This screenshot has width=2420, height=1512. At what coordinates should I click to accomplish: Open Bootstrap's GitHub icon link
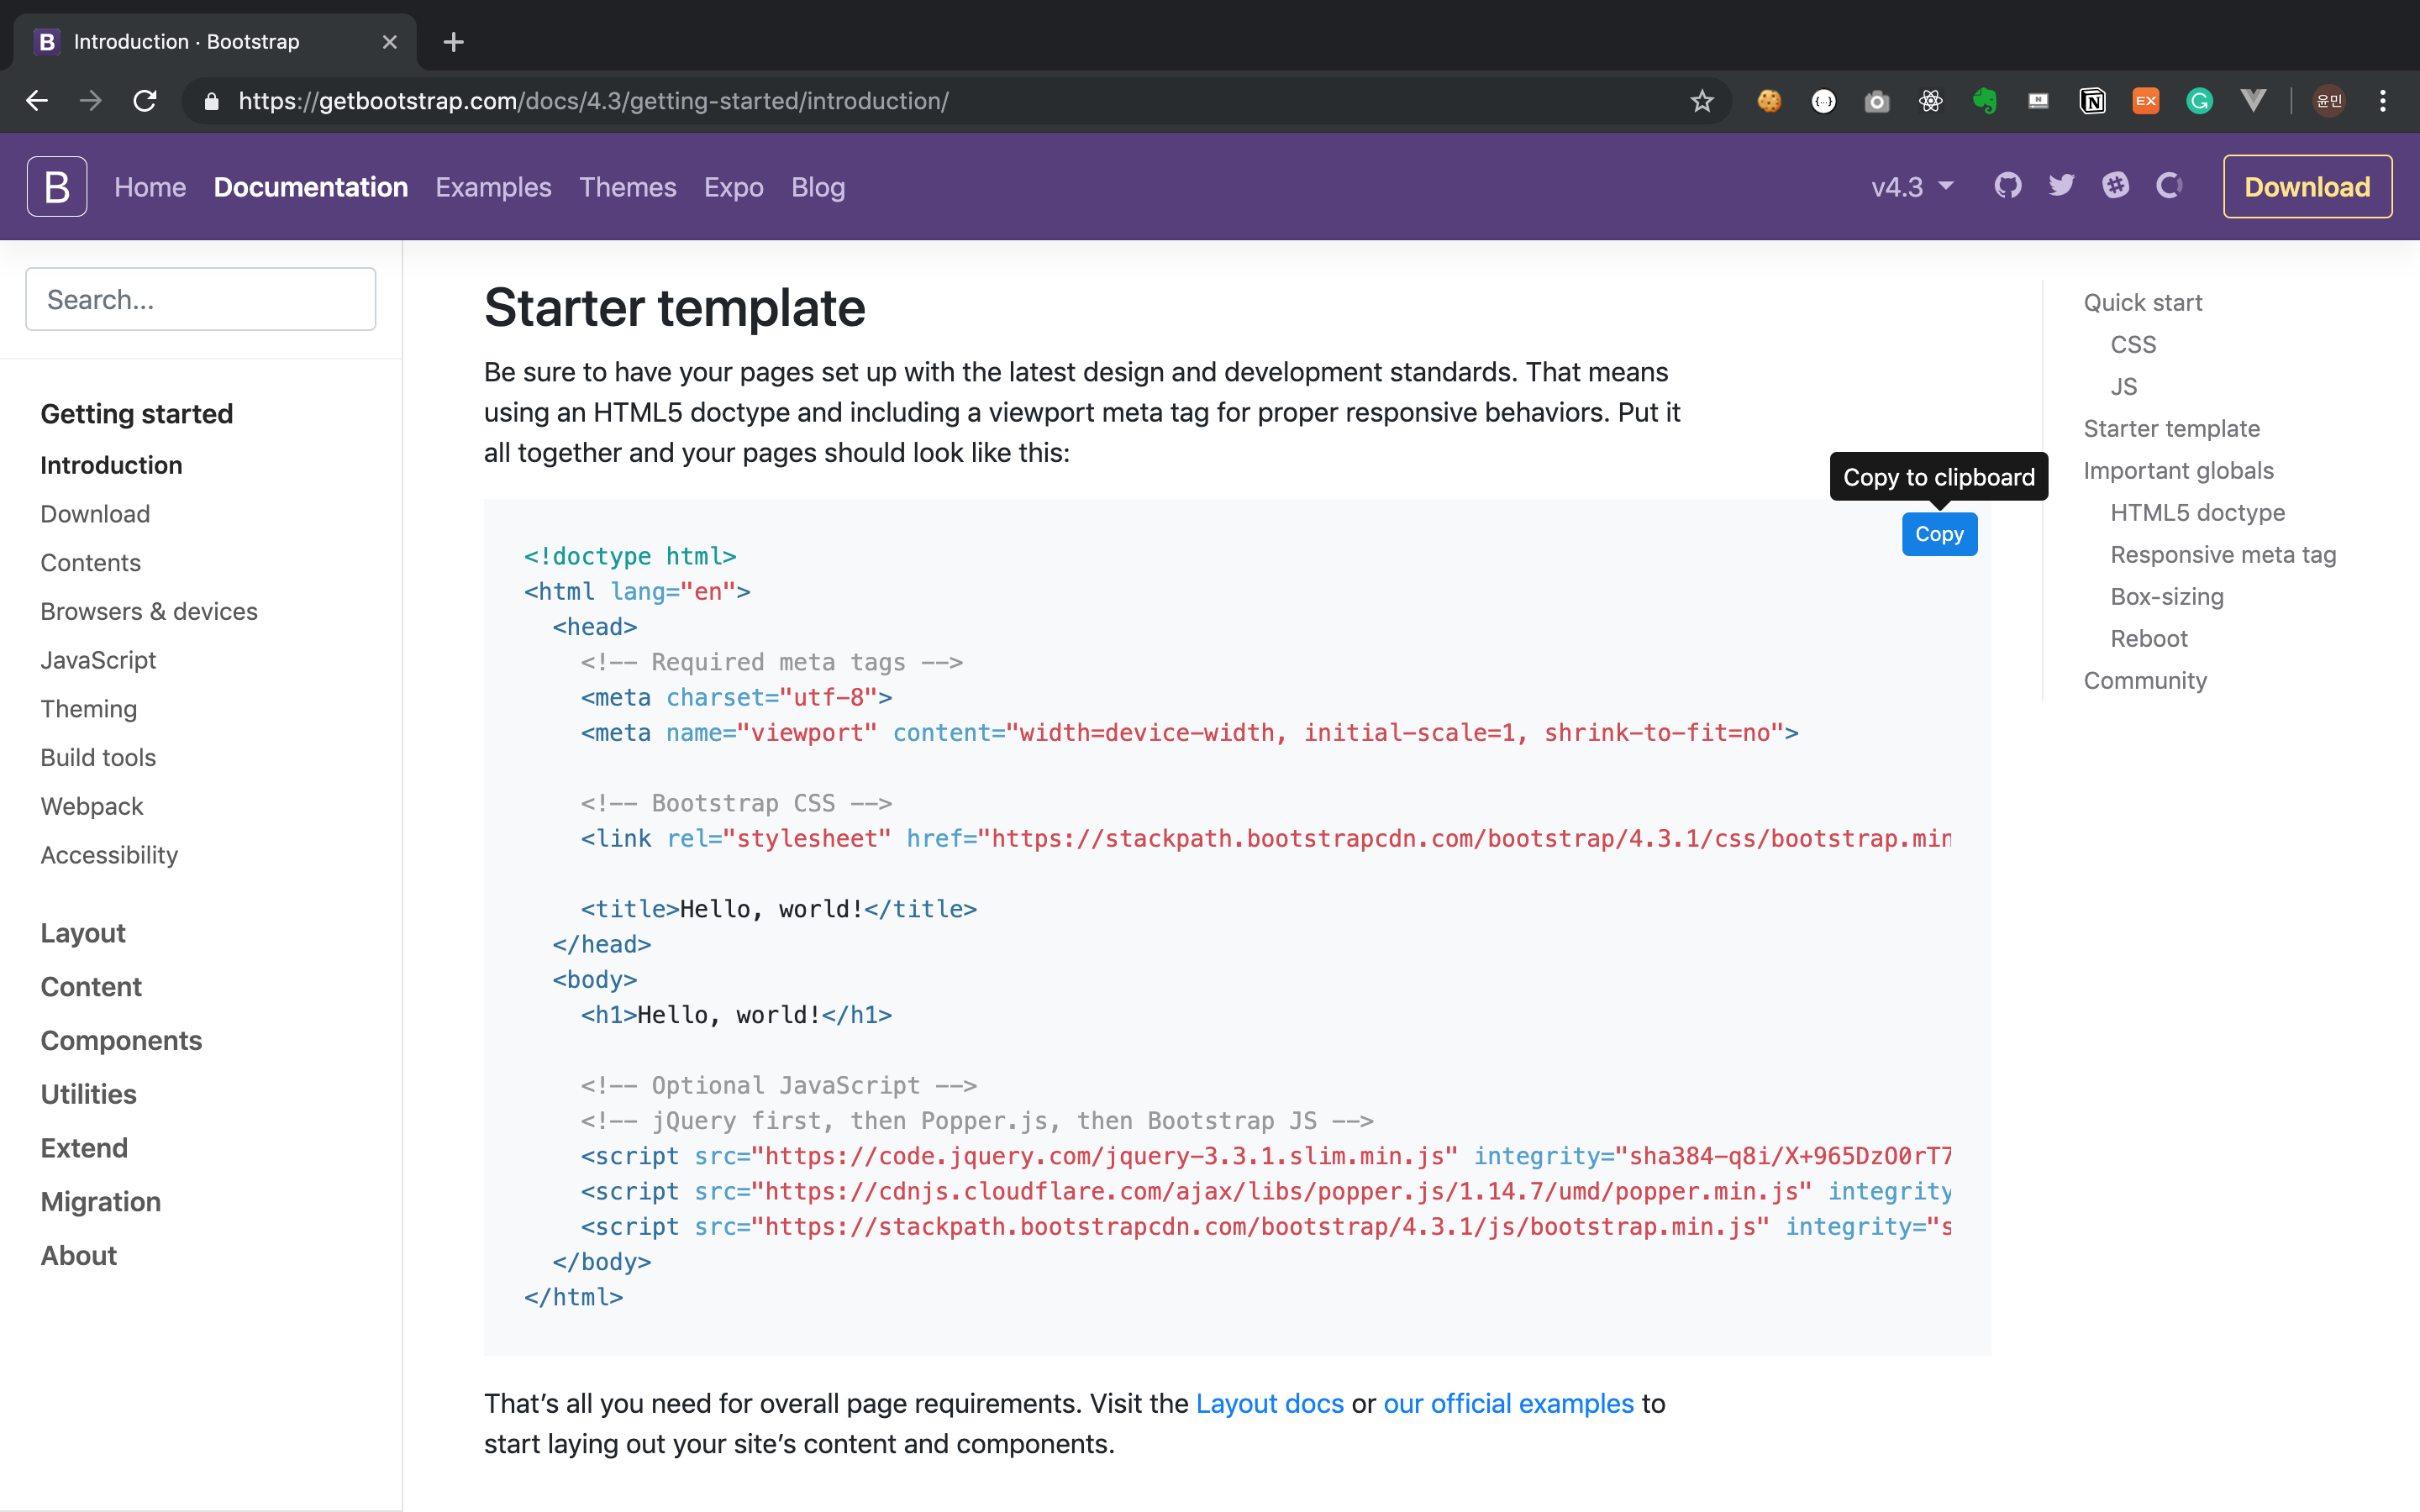tap(2007, 186)
